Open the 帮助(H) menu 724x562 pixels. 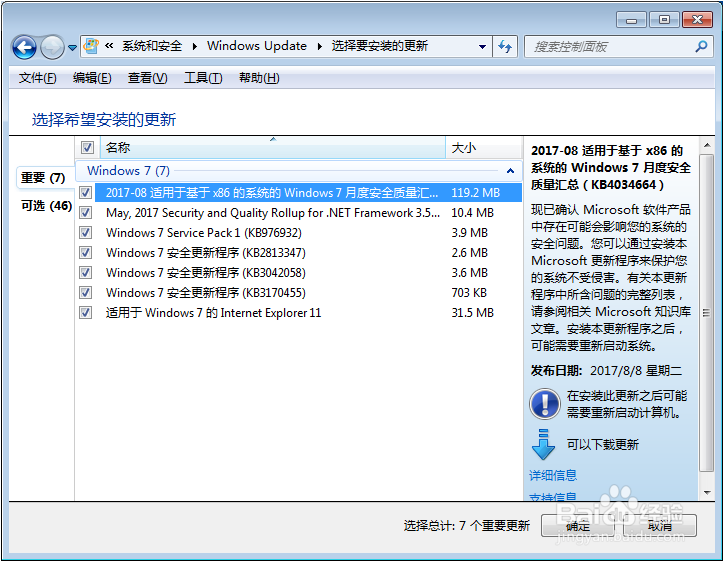tap(259, 78)
